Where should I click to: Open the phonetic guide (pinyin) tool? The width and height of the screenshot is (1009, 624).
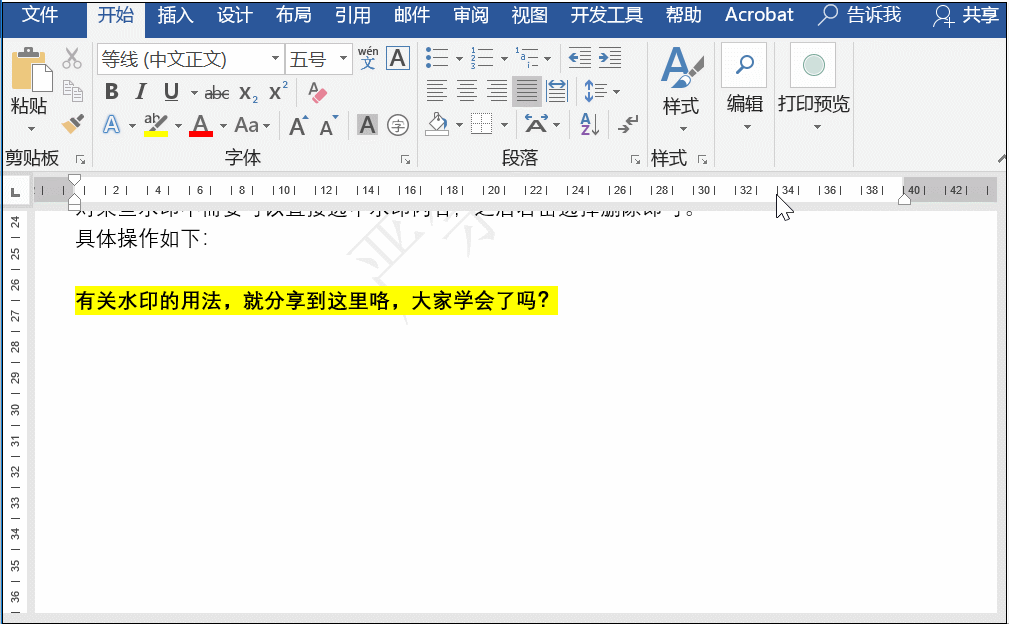[x=367, y=58]
